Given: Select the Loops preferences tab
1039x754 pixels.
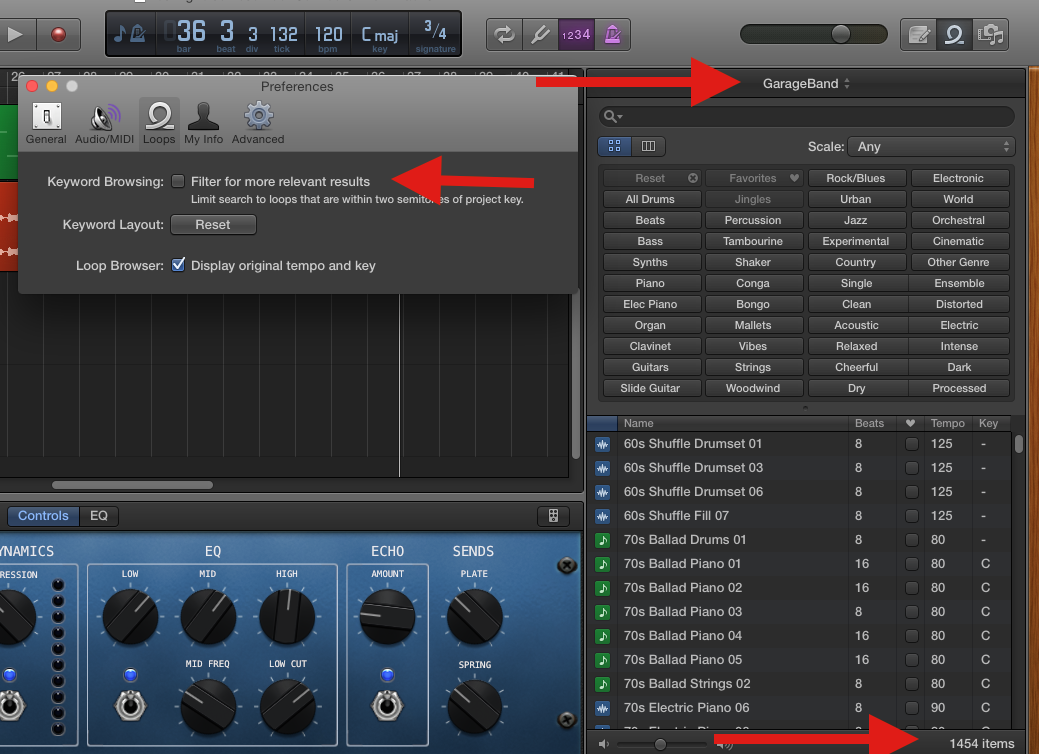Looking at the screenshot, I should coord(159,123).
